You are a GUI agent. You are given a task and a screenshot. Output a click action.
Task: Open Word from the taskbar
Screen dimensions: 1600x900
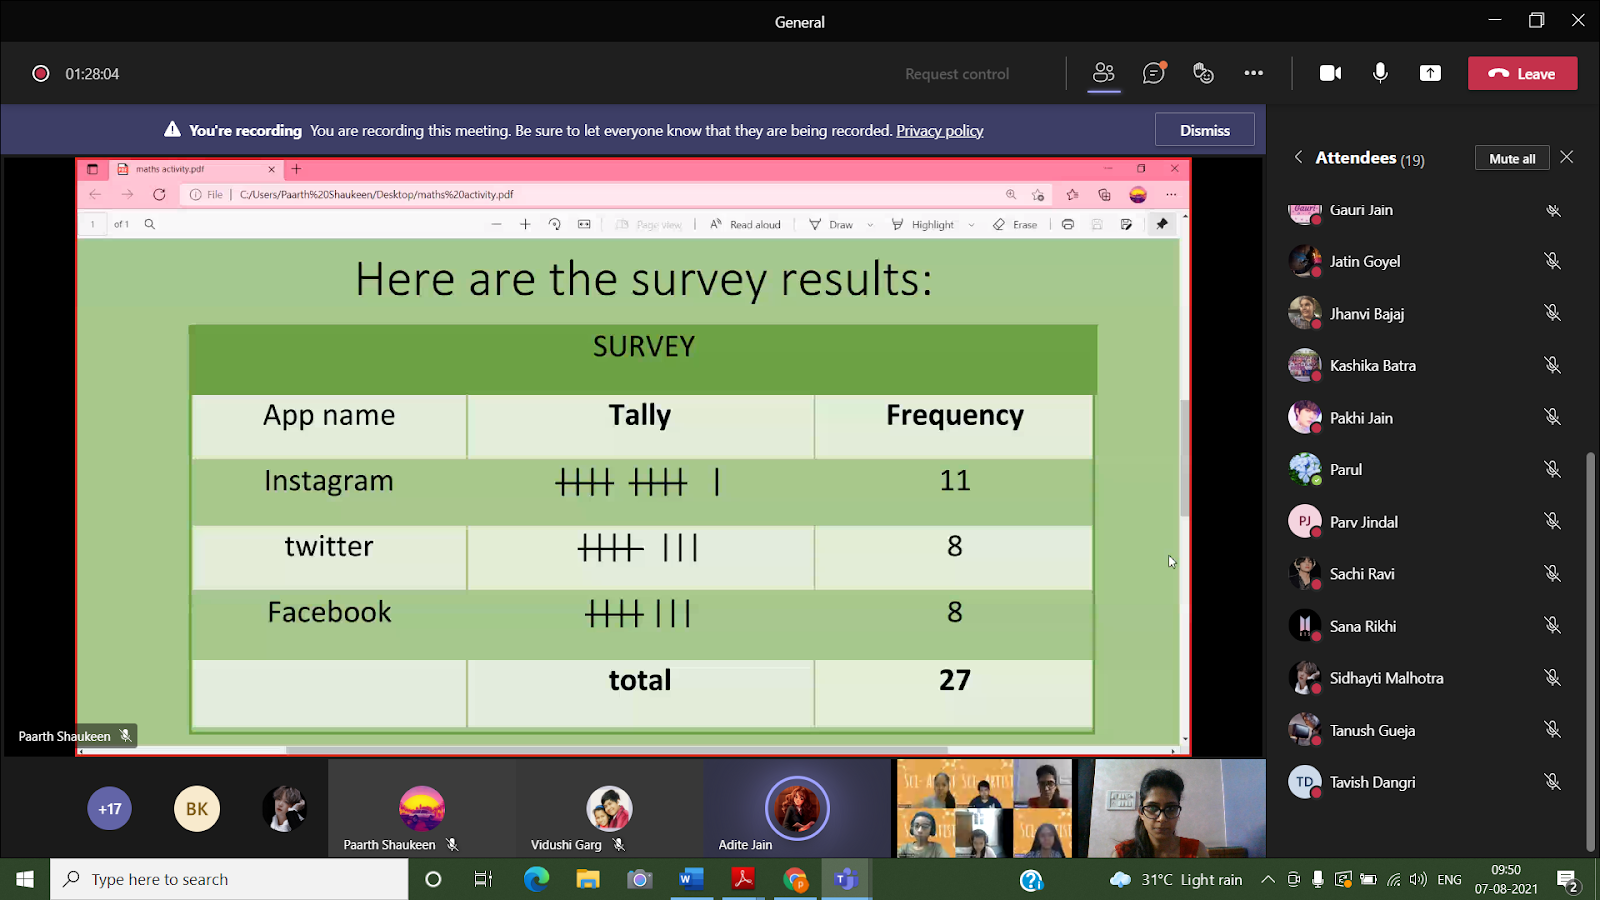(x=691, y=879)
